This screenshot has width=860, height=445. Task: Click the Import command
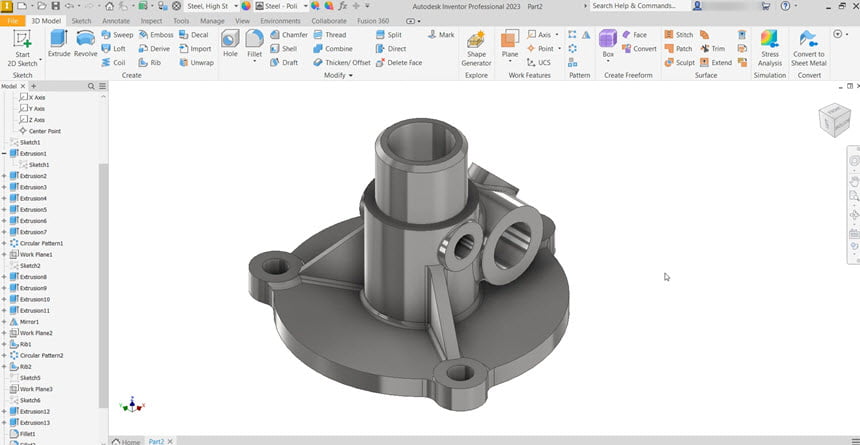pos(195,48)
